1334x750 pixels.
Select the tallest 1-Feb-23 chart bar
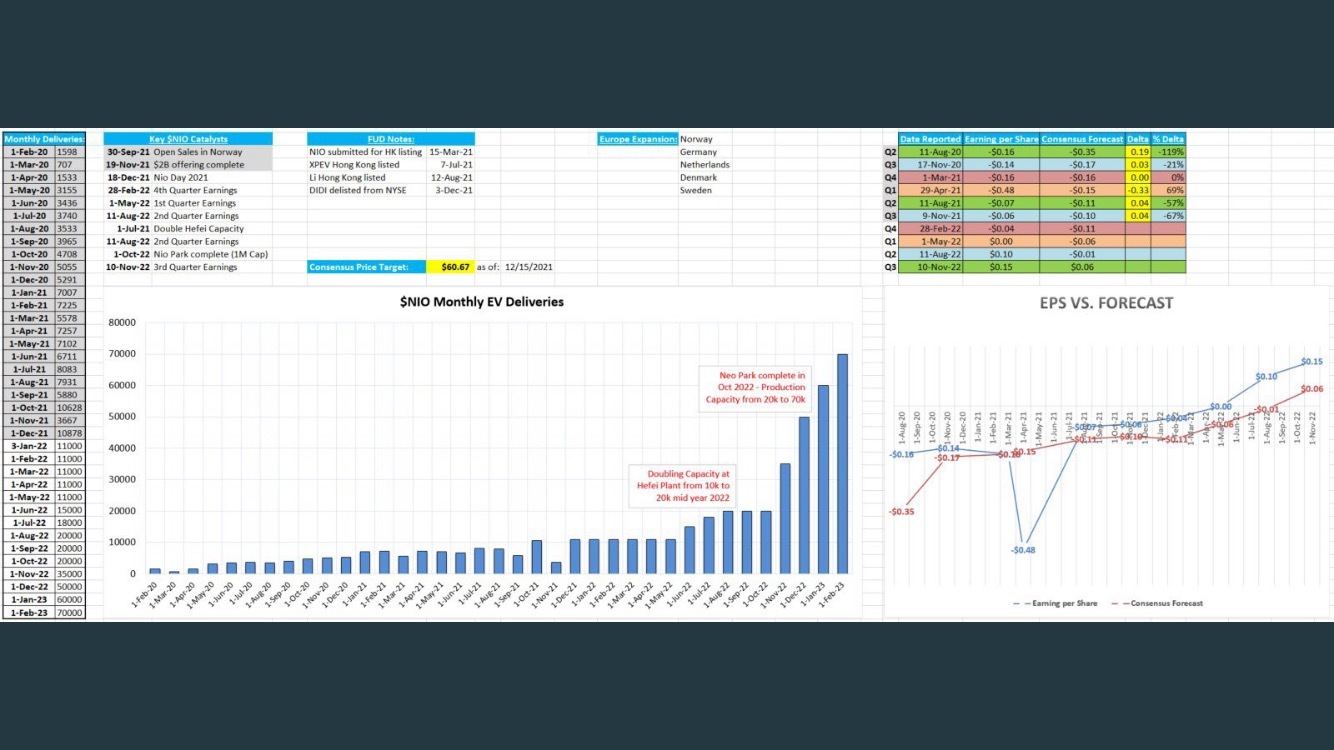coord(843,464)
